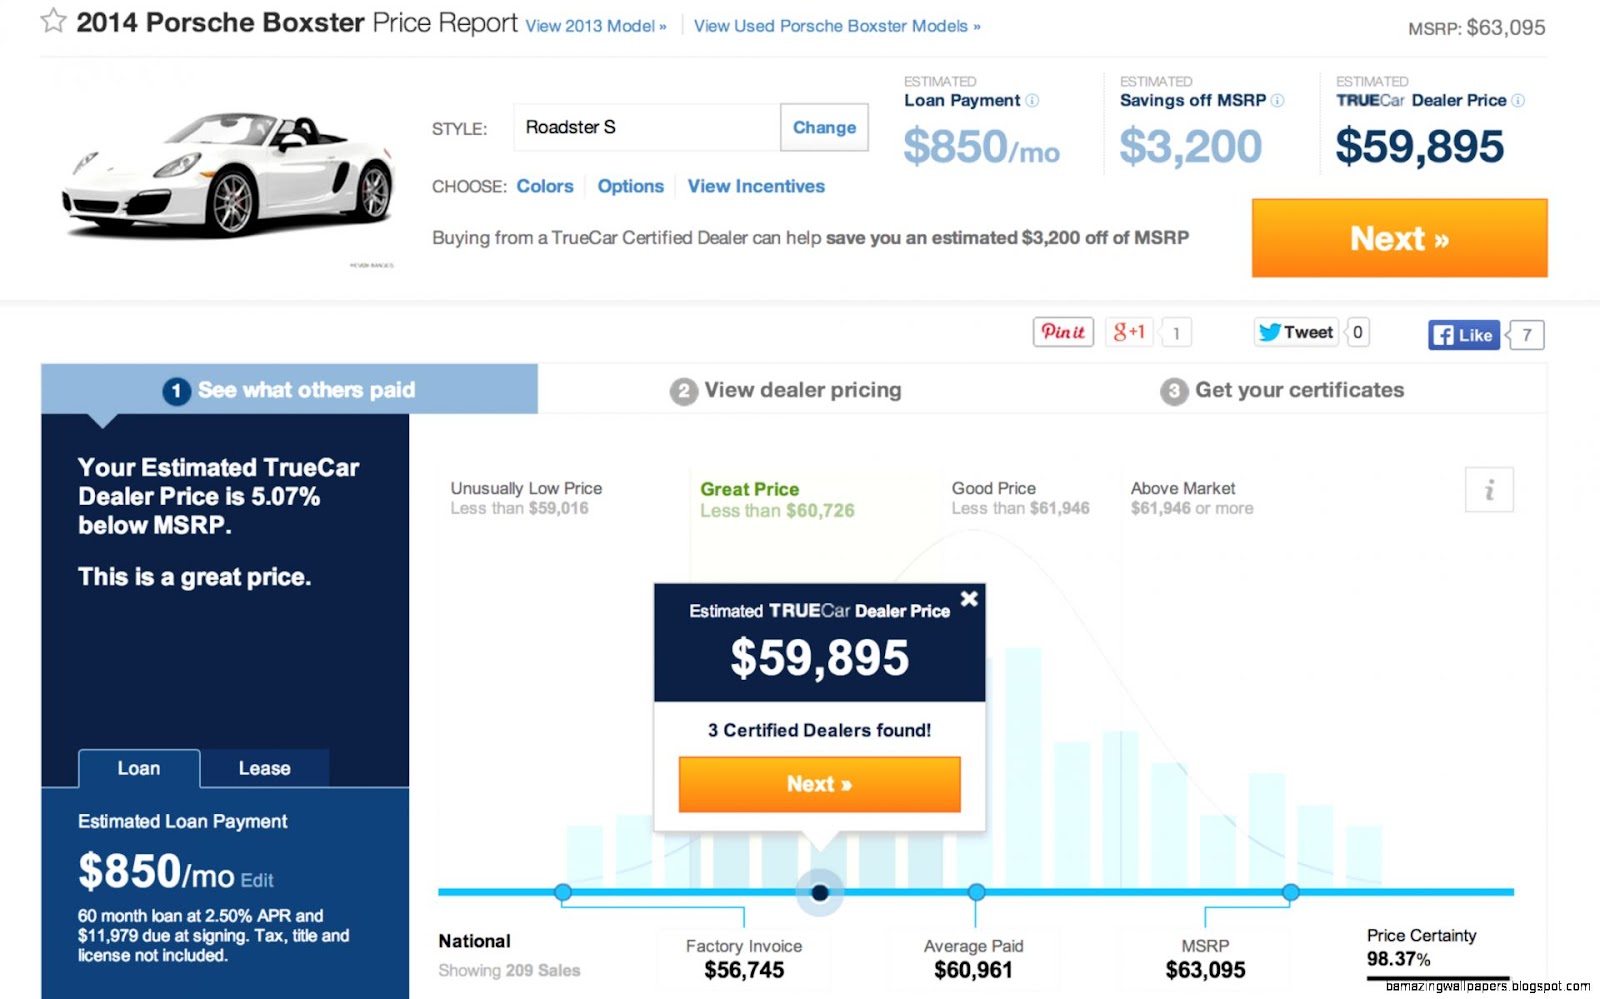Open the chart info icon on the right
Screen dimensions: 1600x999
(1489, 489)
